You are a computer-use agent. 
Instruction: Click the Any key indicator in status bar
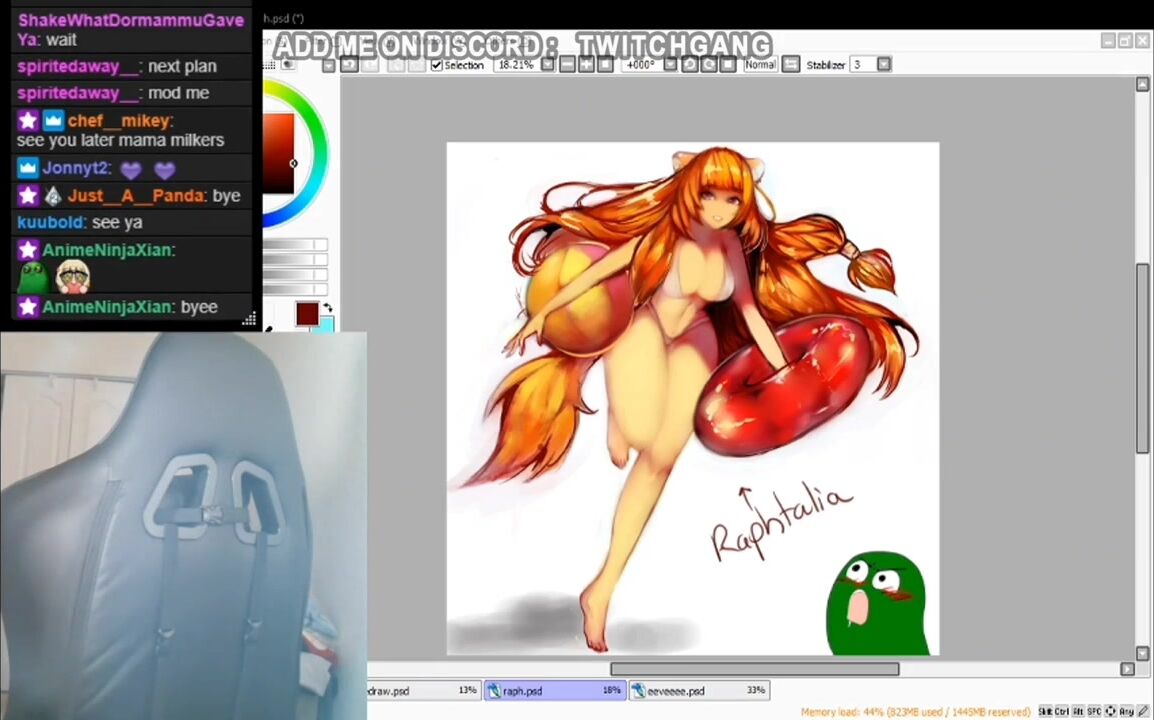(1127, 711)
